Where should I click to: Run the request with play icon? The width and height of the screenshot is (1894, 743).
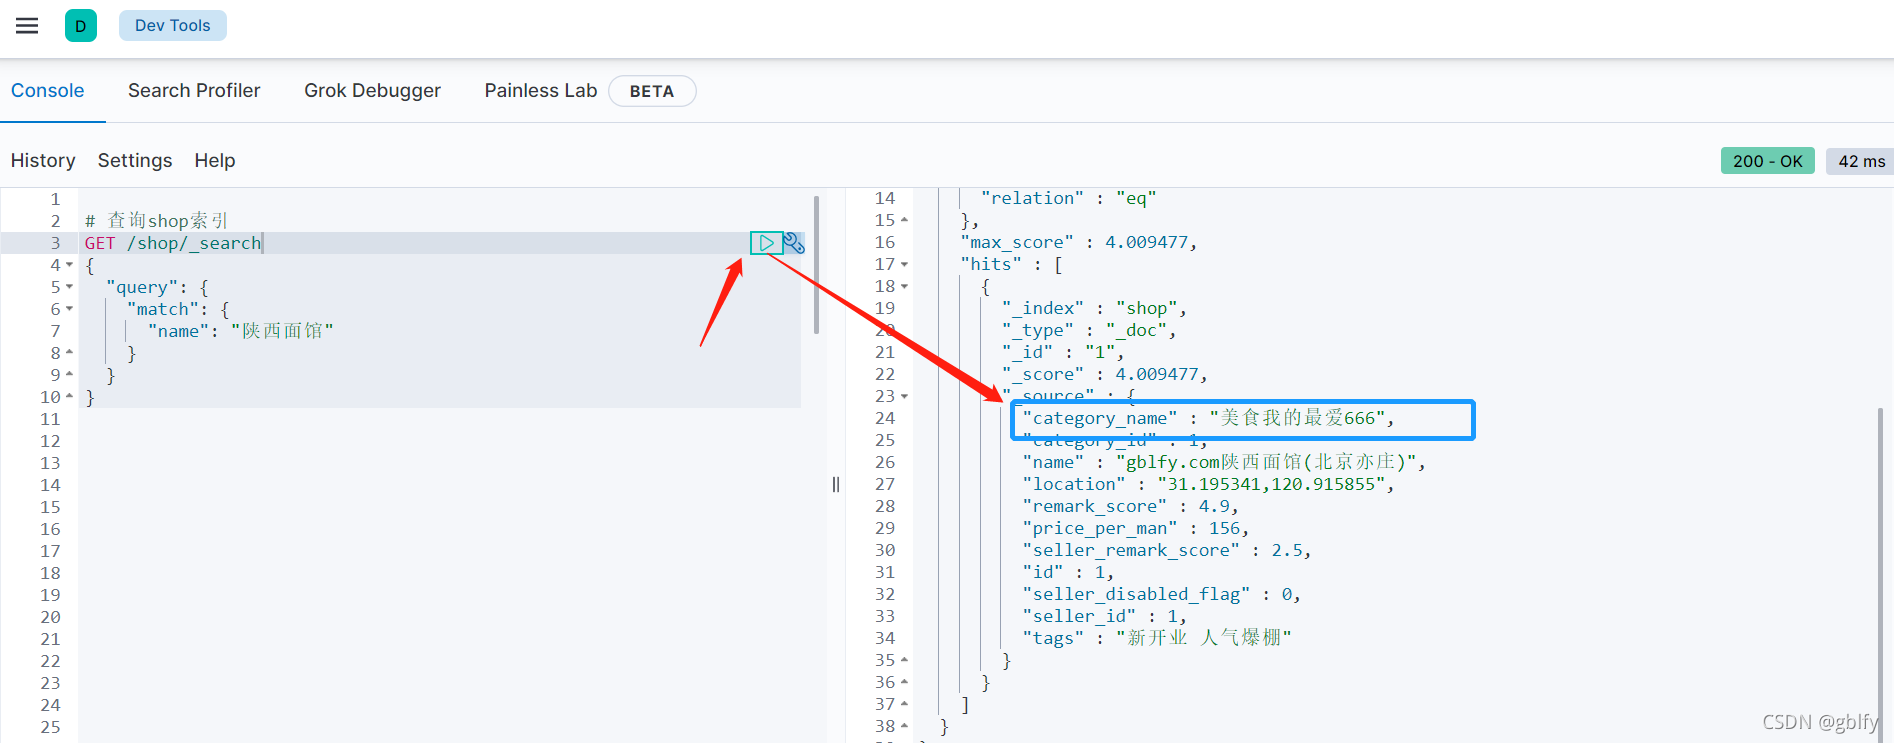[766, 243]
